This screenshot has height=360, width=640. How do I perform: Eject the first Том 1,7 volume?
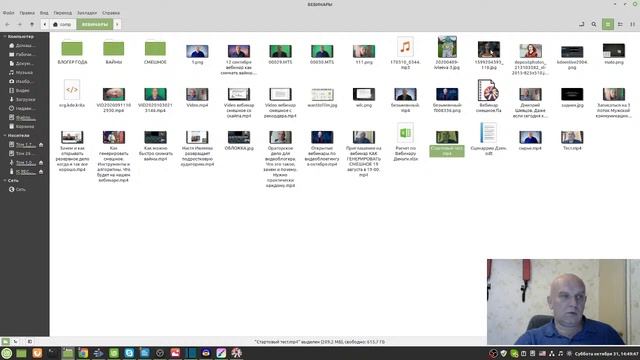41,144
